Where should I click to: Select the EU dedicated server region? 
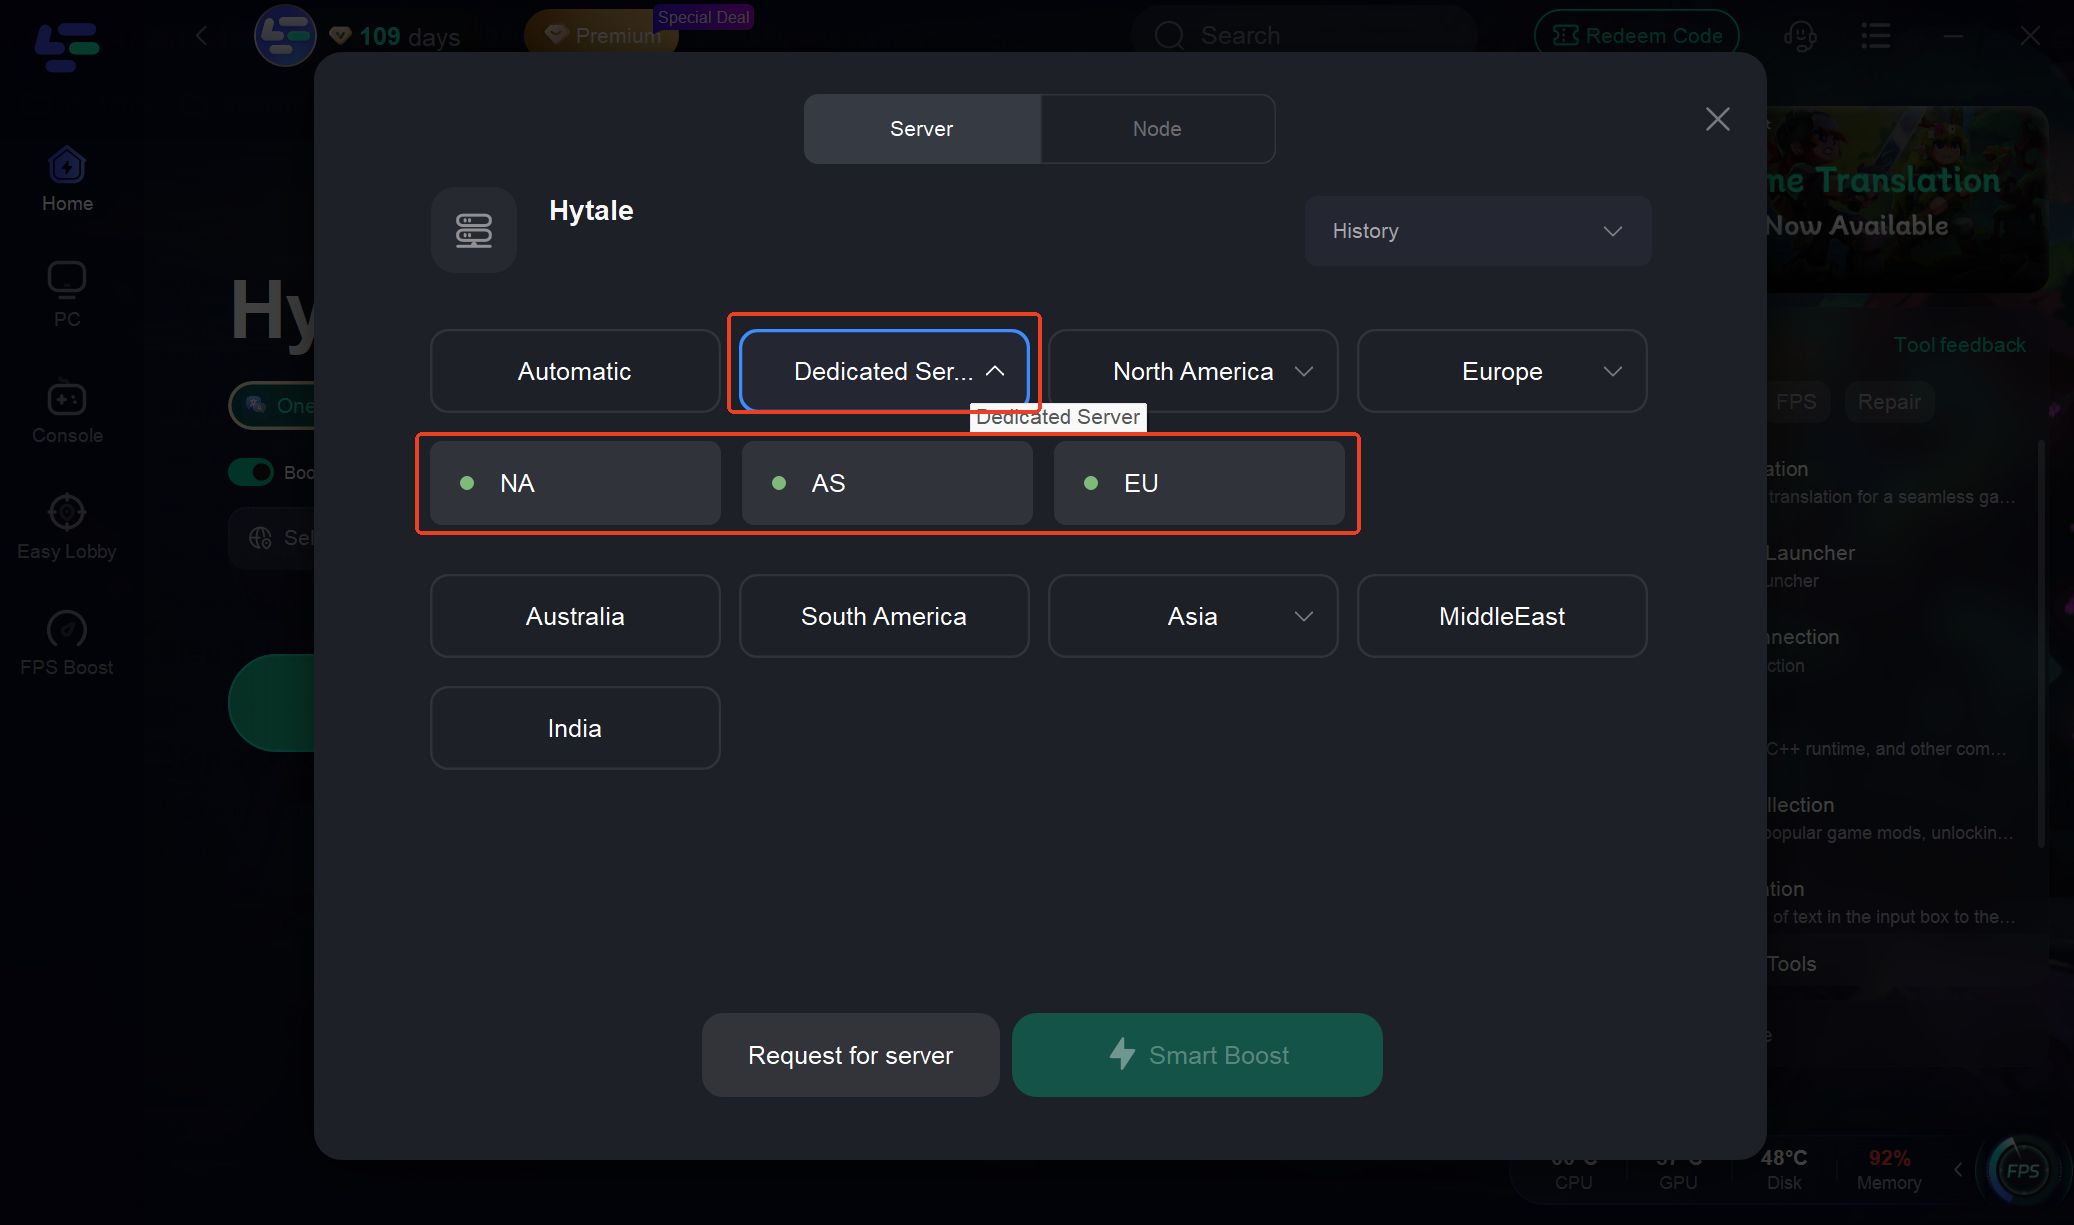pyautogui.click(x=1199, y=483)
